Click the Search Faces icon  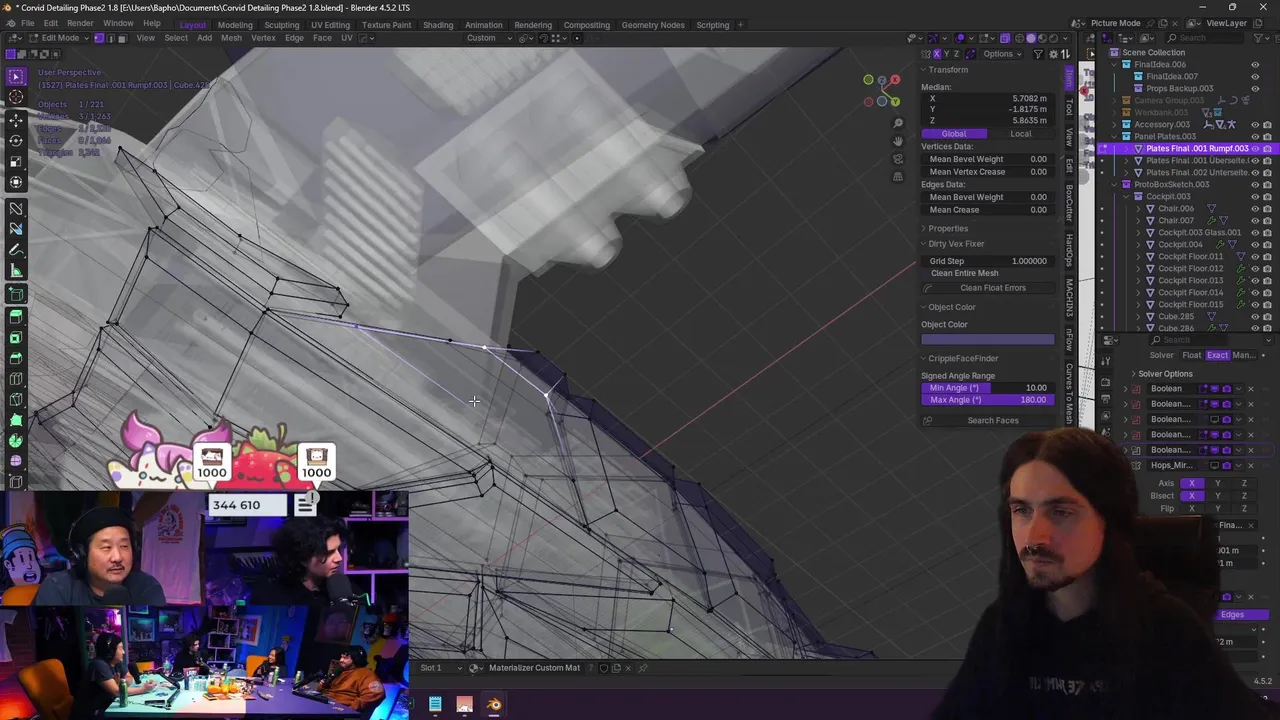click(x=928, y=421)
